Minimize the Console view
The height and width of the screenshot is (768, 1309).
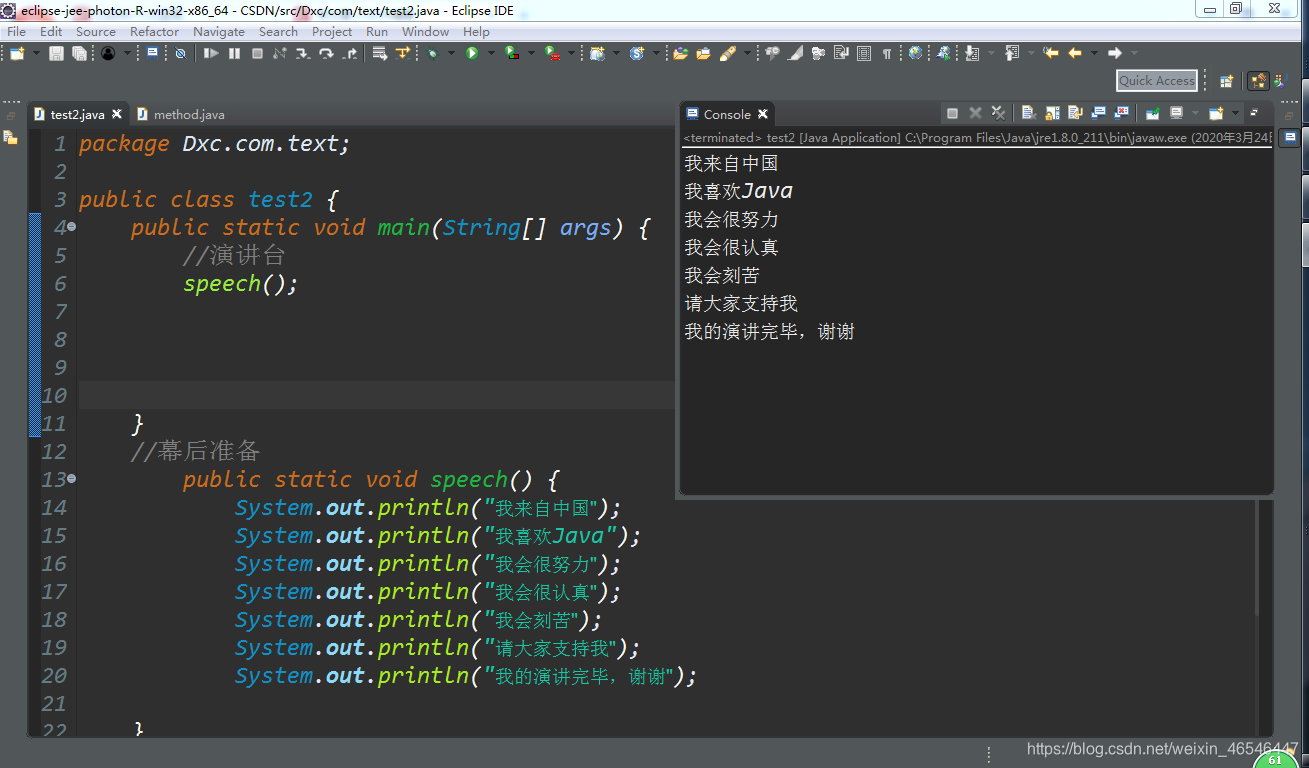point(1254,113)
